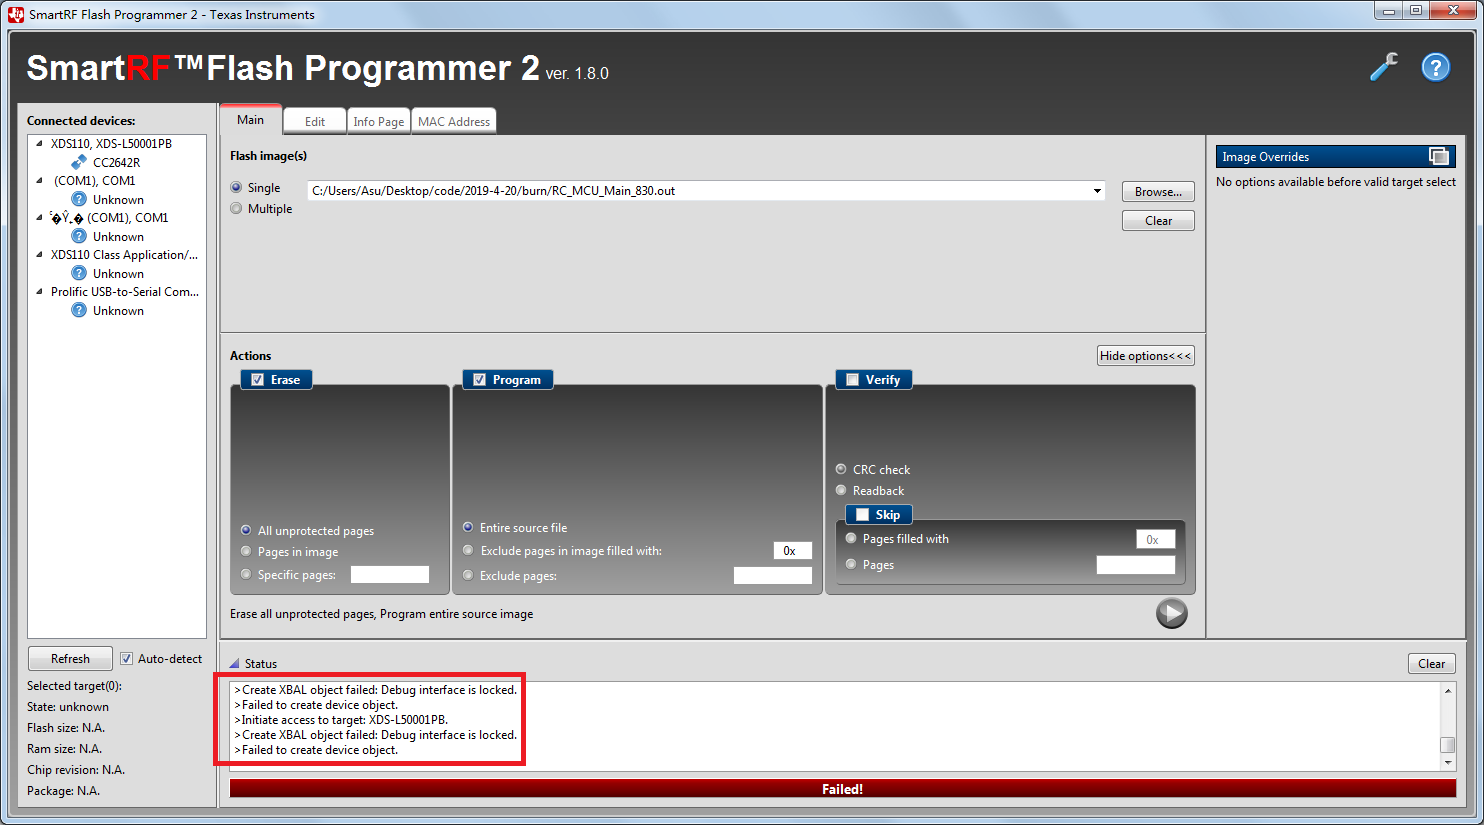Click the Program fill value 0x field

click(793, 550)
